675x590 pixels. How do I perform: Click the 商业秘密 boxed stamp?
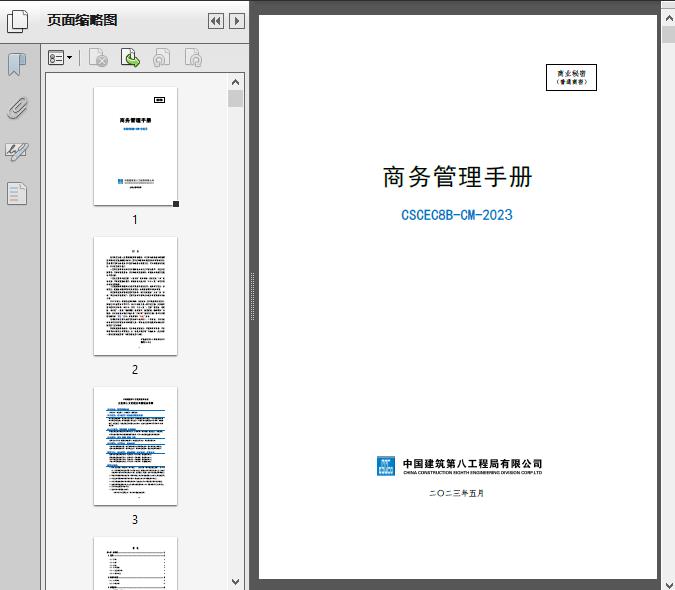tap(571, 77)
